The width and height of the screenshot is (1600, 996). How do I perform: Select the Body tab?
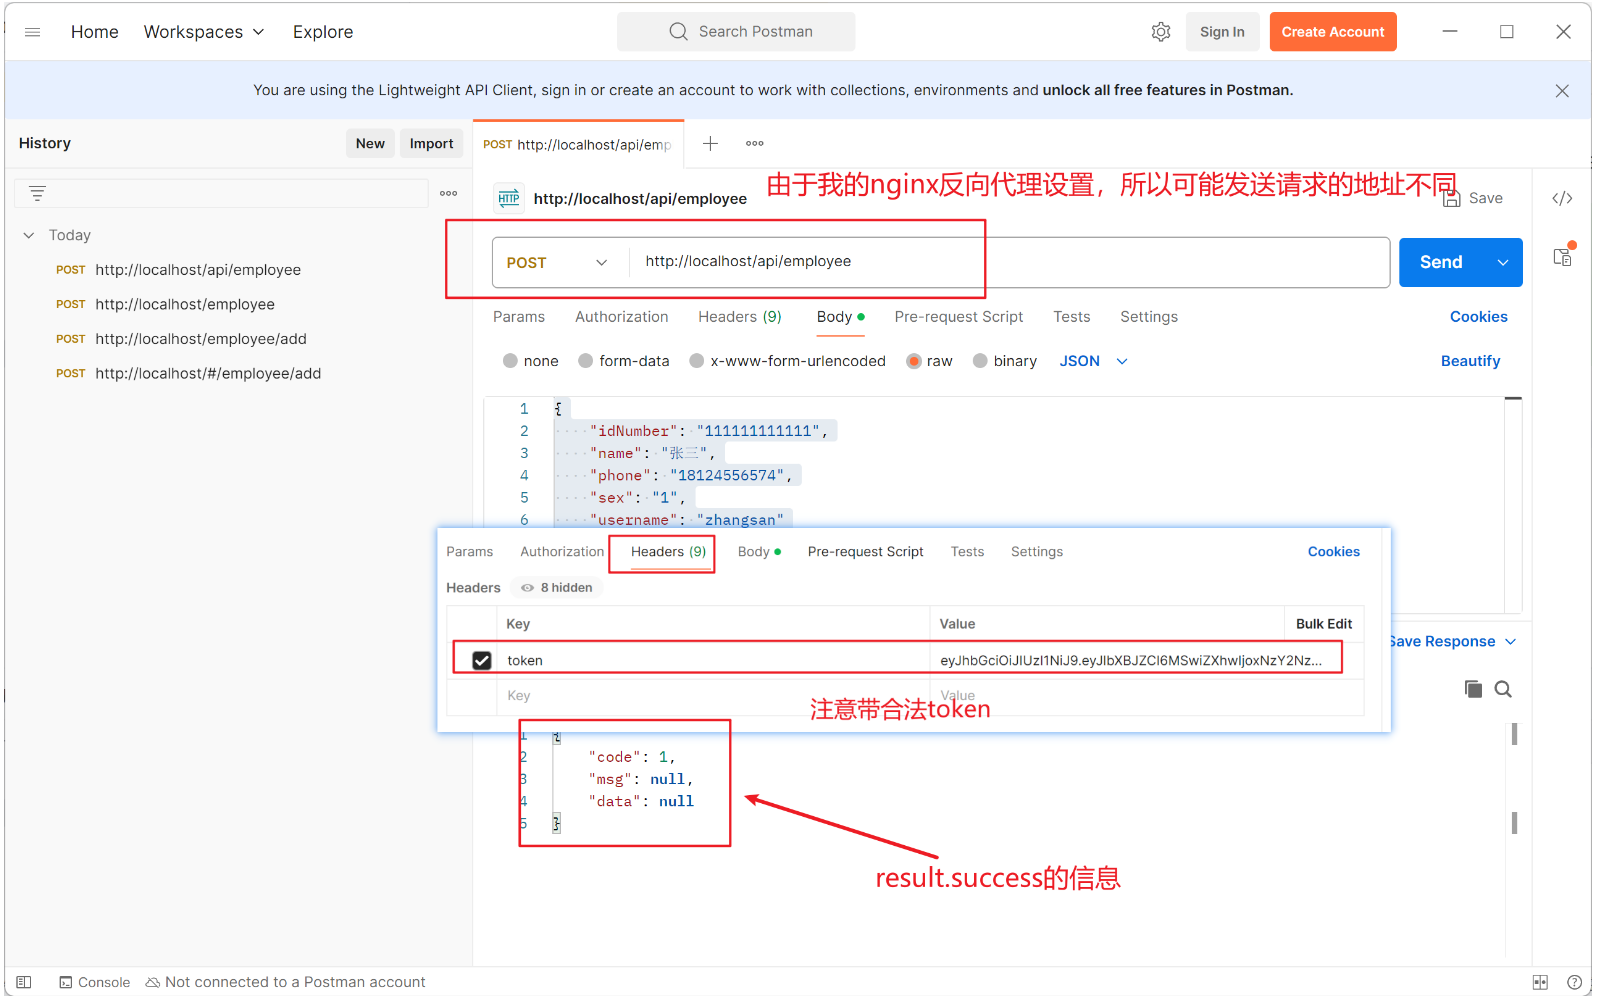[x=840, y=317]
